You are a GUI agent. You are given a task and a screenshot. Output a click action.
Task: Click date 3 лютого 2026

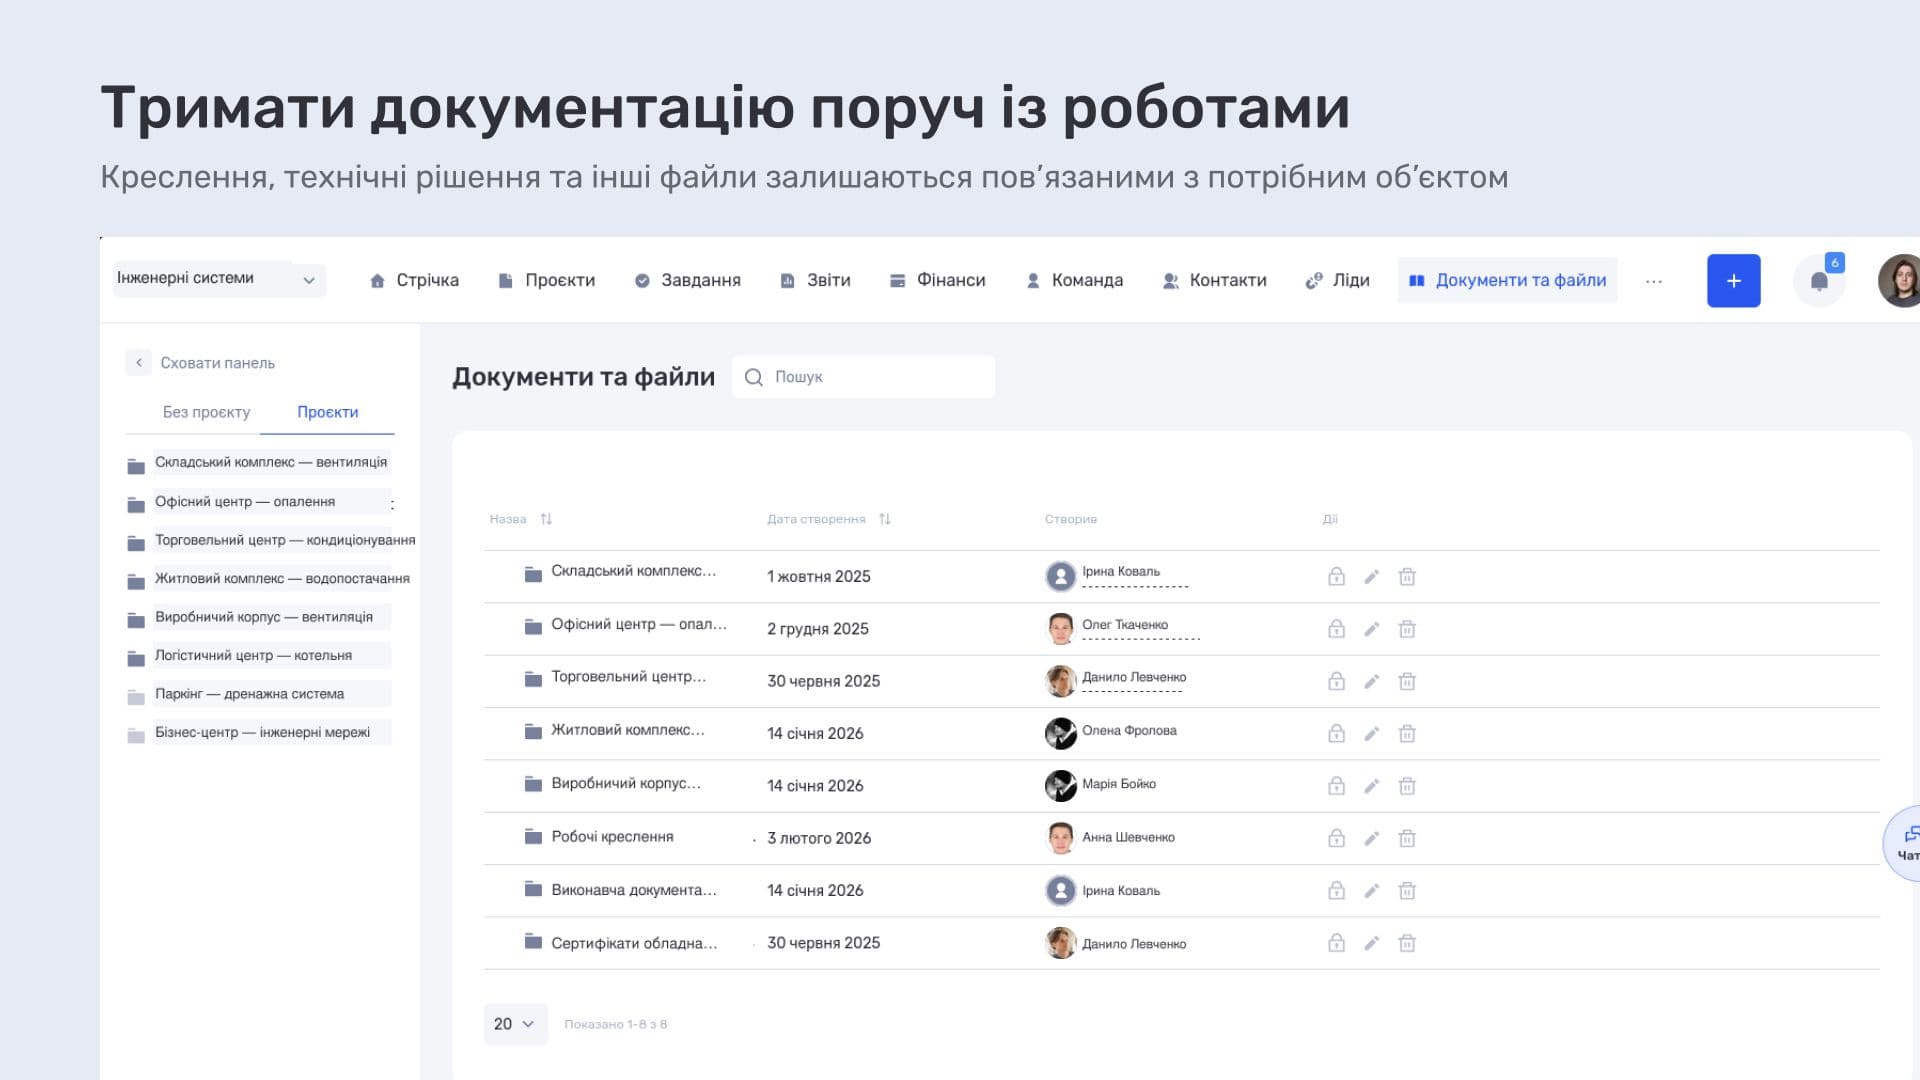point(818,838)
